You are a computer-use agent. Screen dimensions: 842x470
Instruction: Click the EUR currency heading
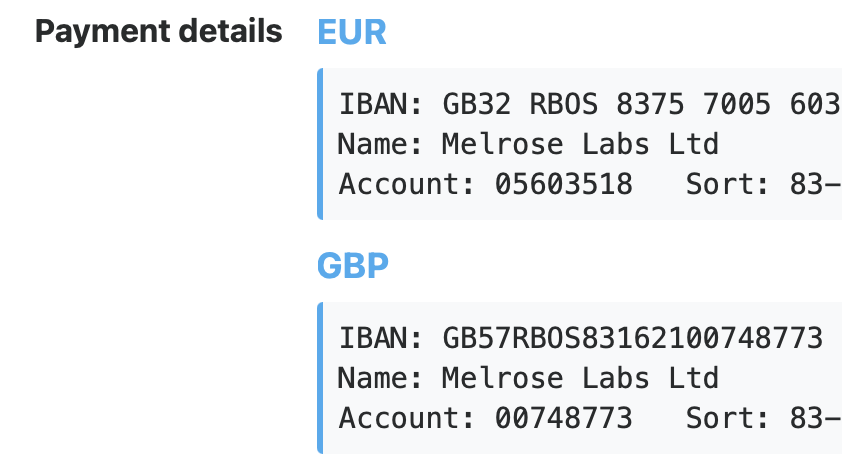click(352, 32)
